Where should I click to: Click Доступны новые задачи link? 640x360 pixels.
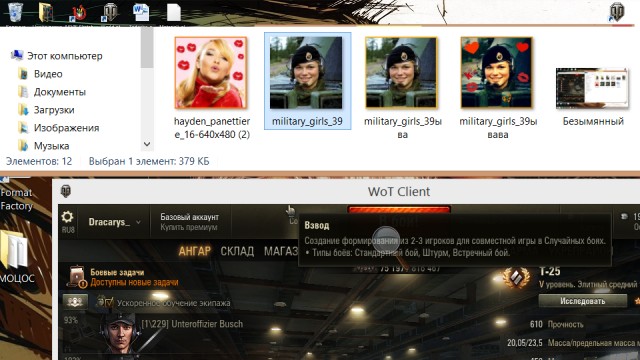pos(134,282)
